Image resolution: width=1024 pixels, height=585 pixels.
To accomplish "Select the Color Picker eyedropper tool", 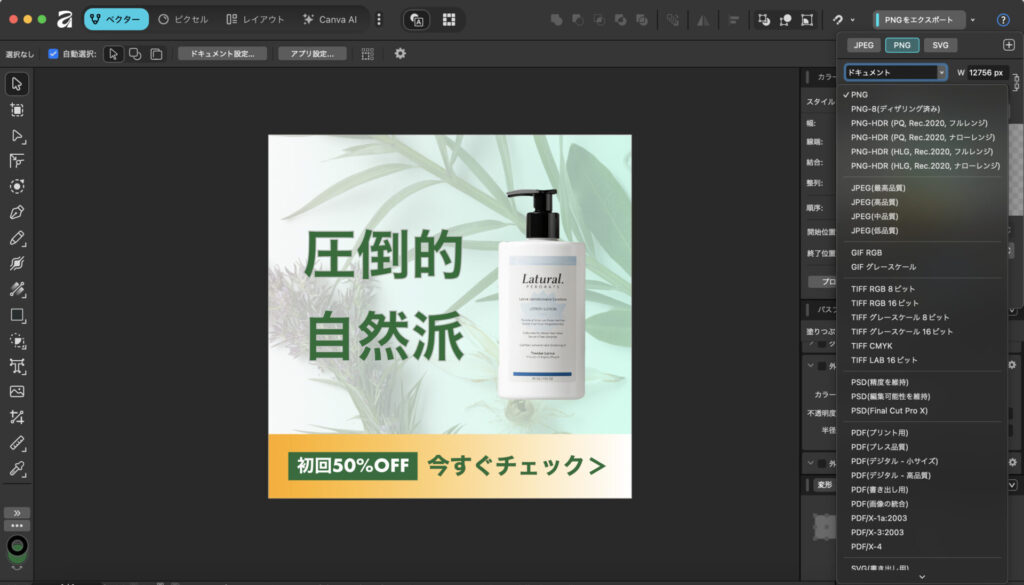I will tap(17, 468).
